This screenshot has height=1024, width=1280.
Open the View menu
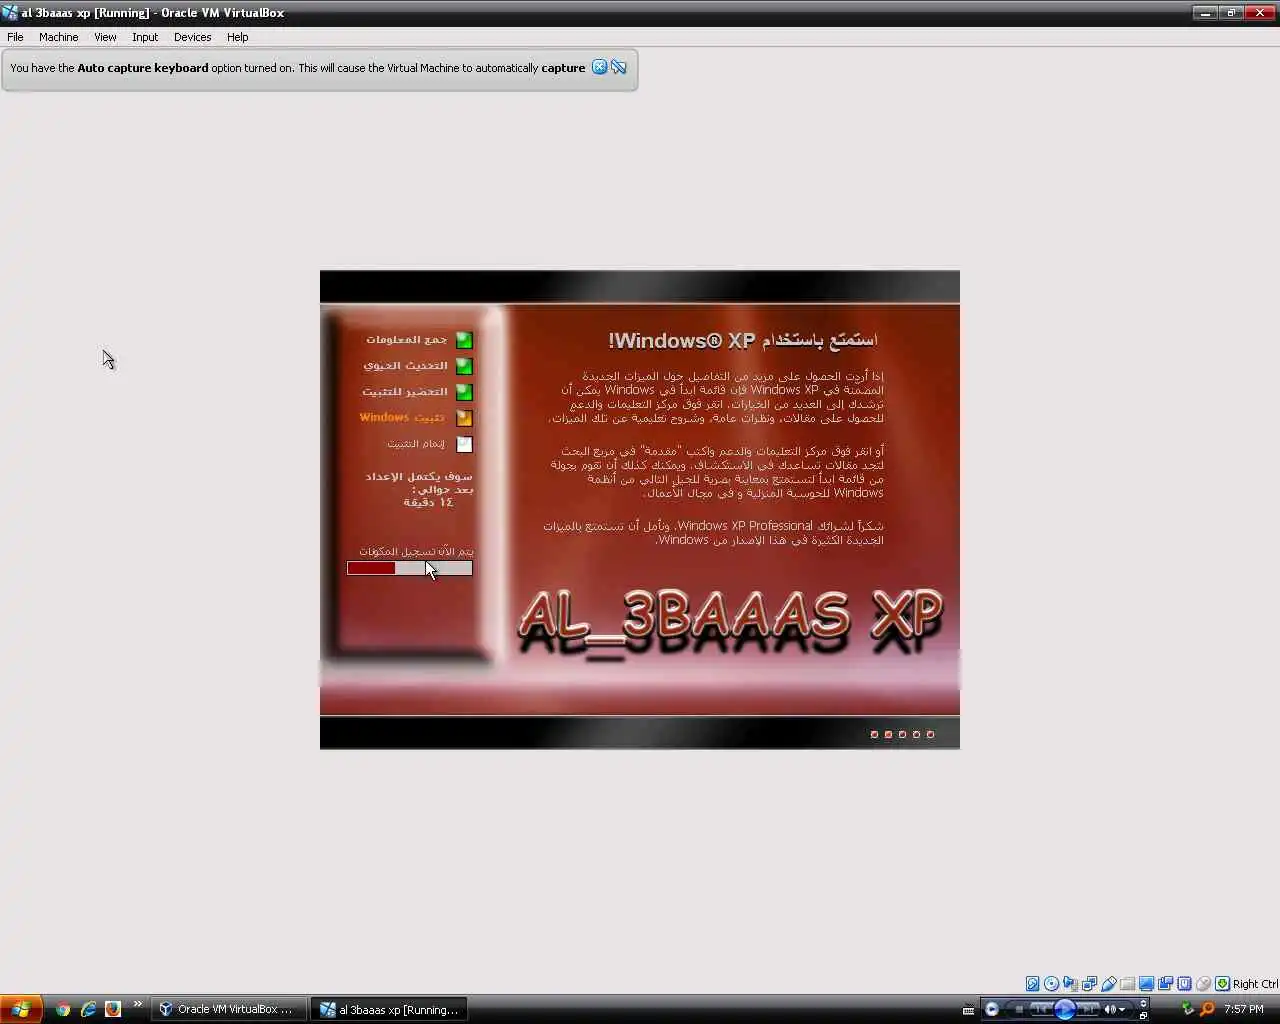coord(105,37)
